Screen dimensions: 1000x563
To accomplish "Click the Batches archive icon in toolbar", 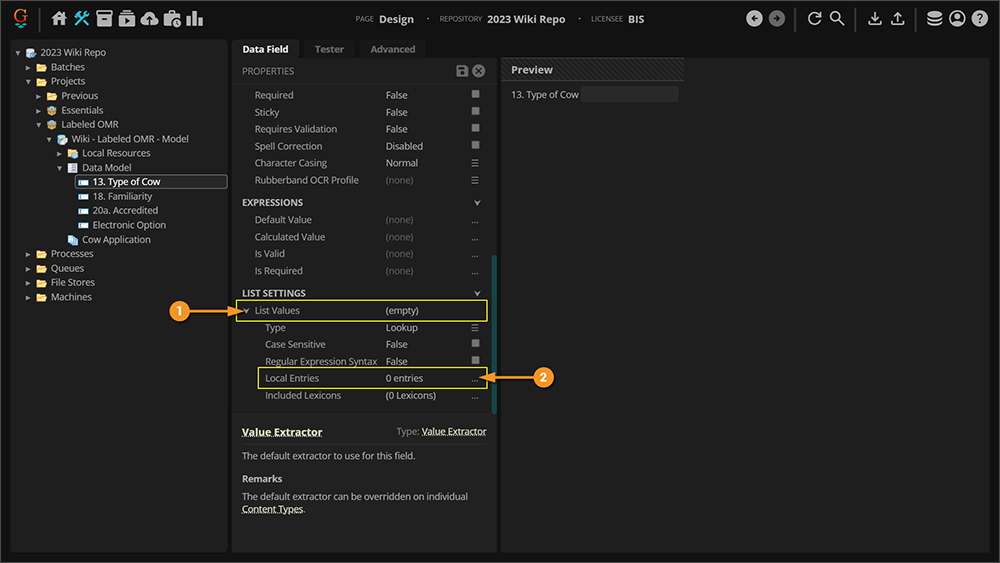I will (x=104, y=19).
